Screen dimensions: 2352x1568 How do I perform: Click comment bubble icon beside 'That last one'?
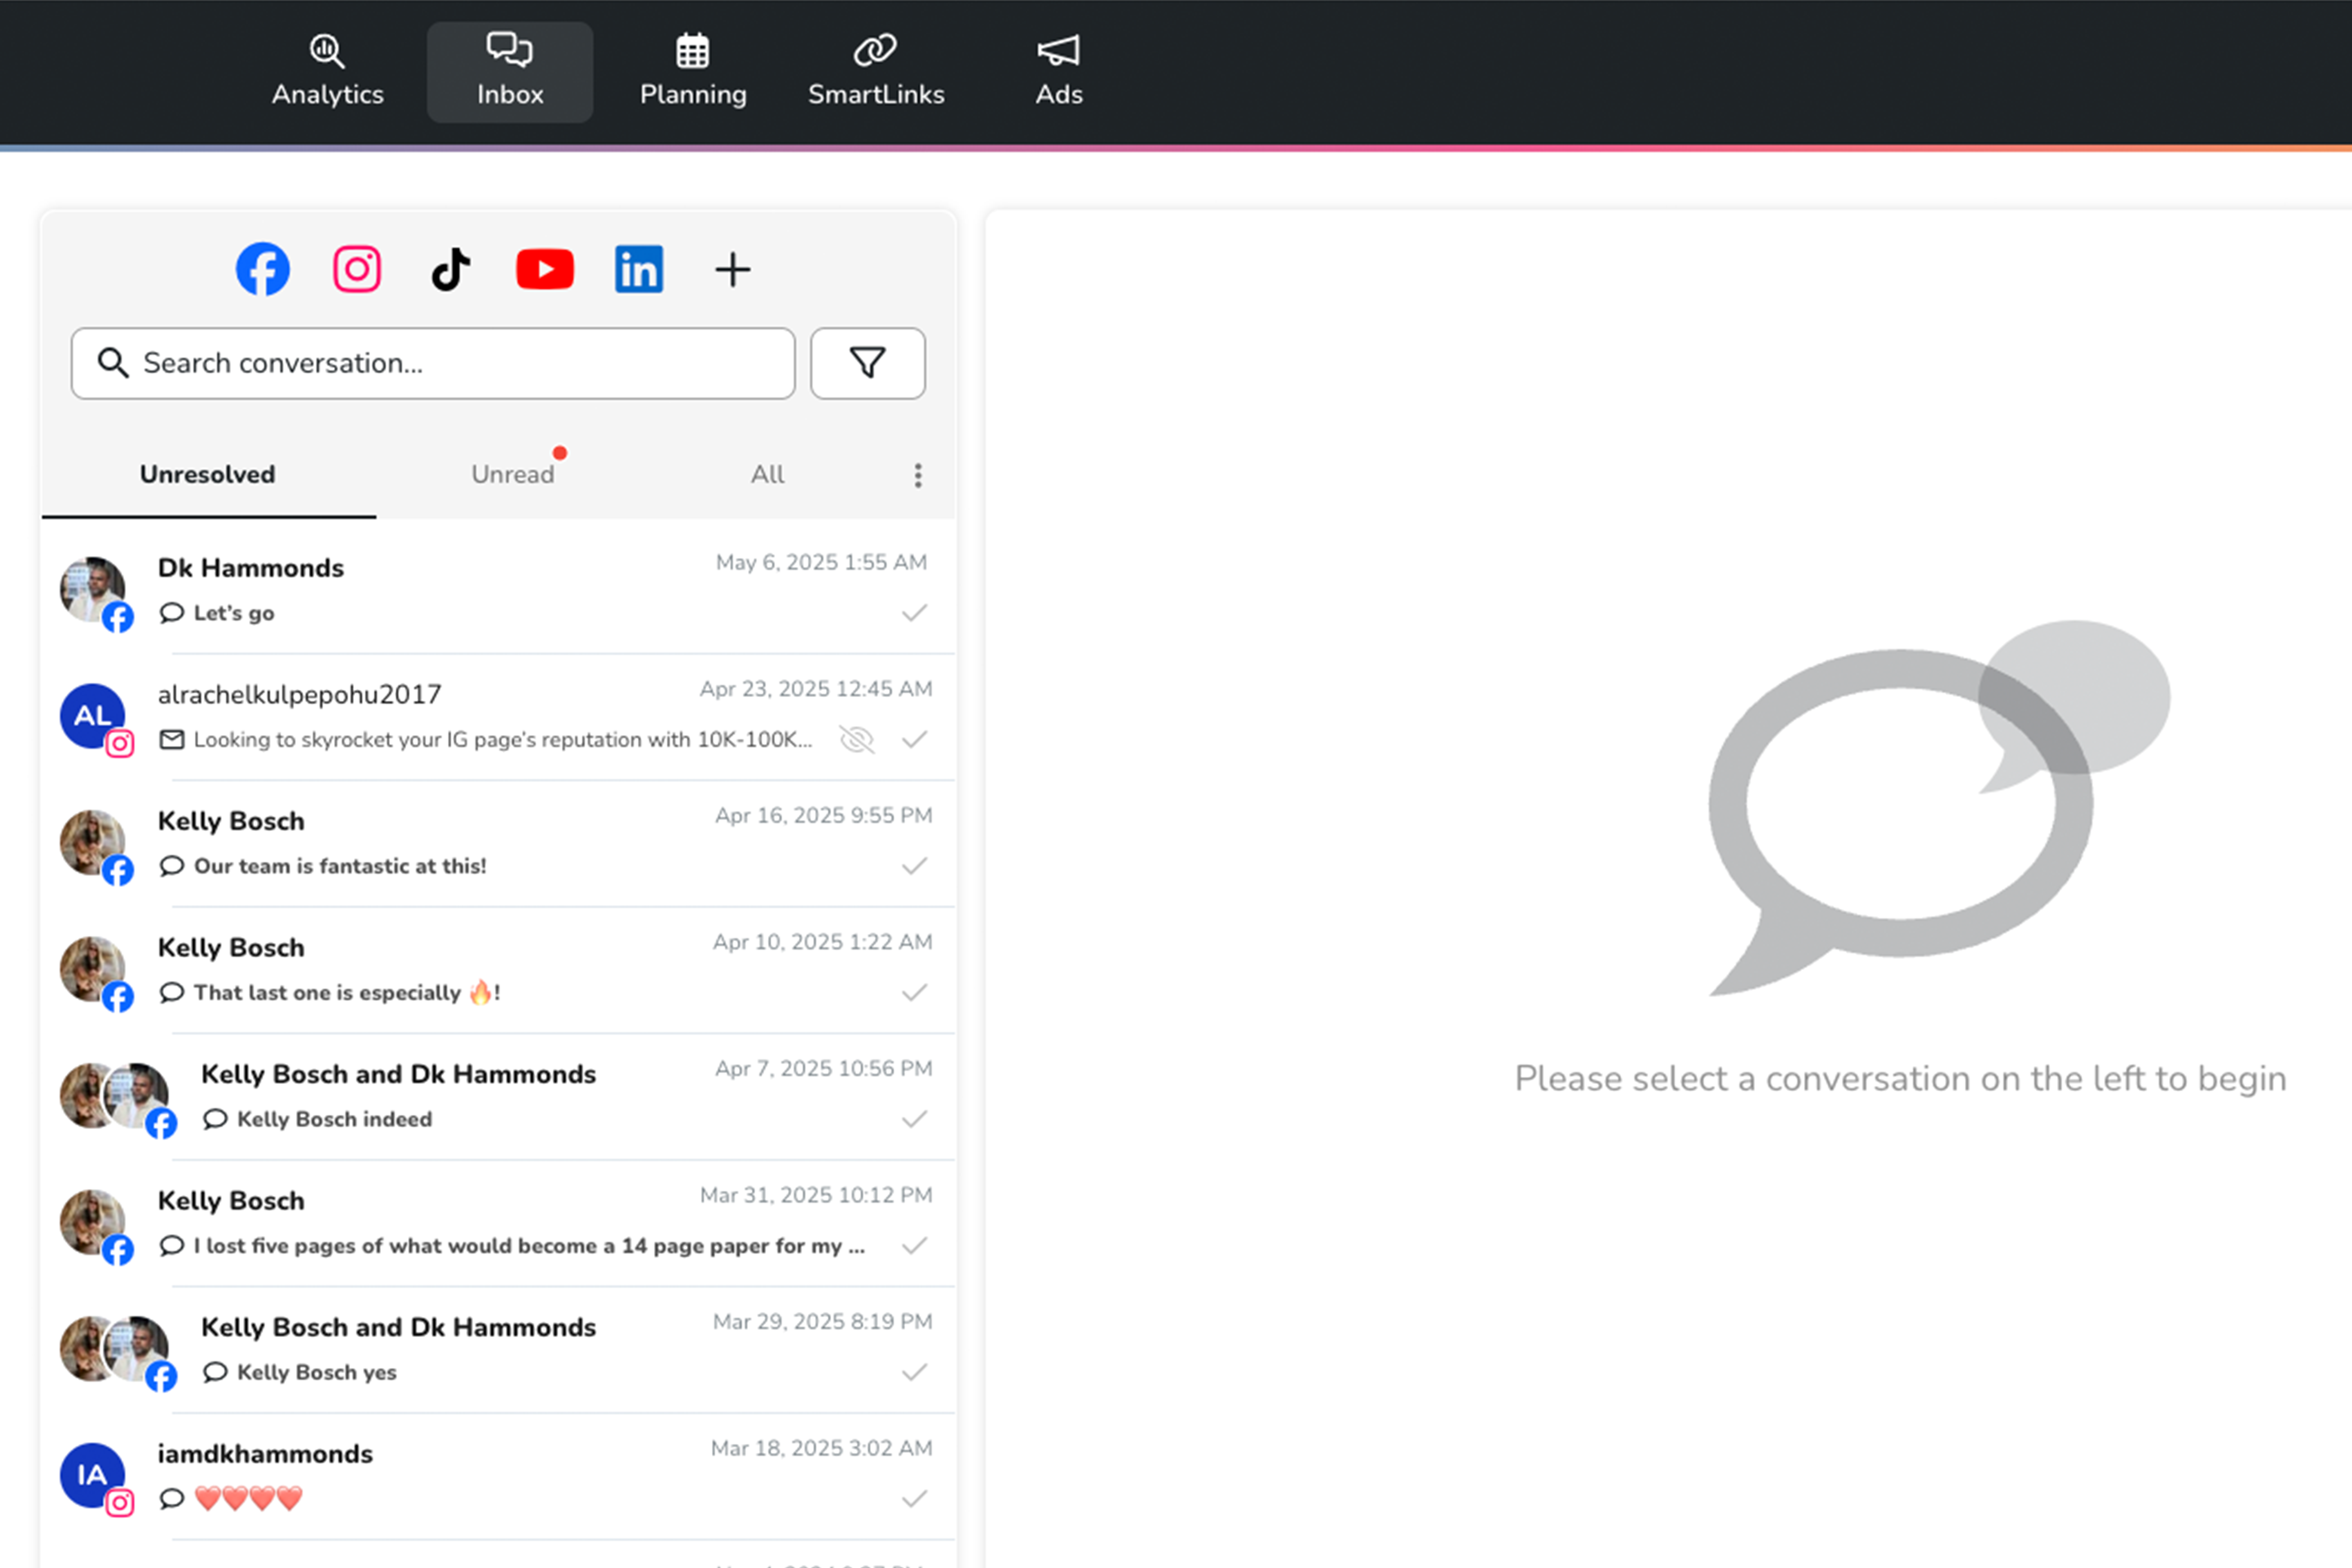pyautogui.click(x=172, y=993)
